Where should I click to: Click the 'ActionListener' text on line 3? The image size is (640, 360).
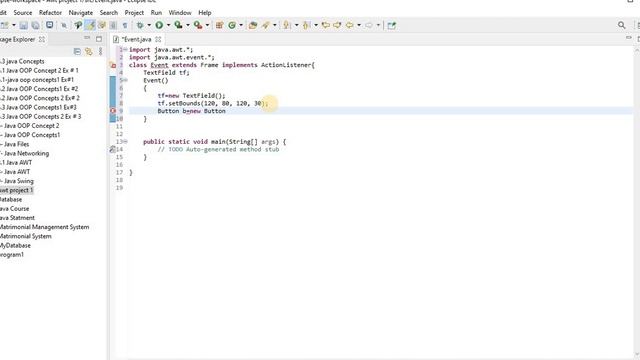286,65
